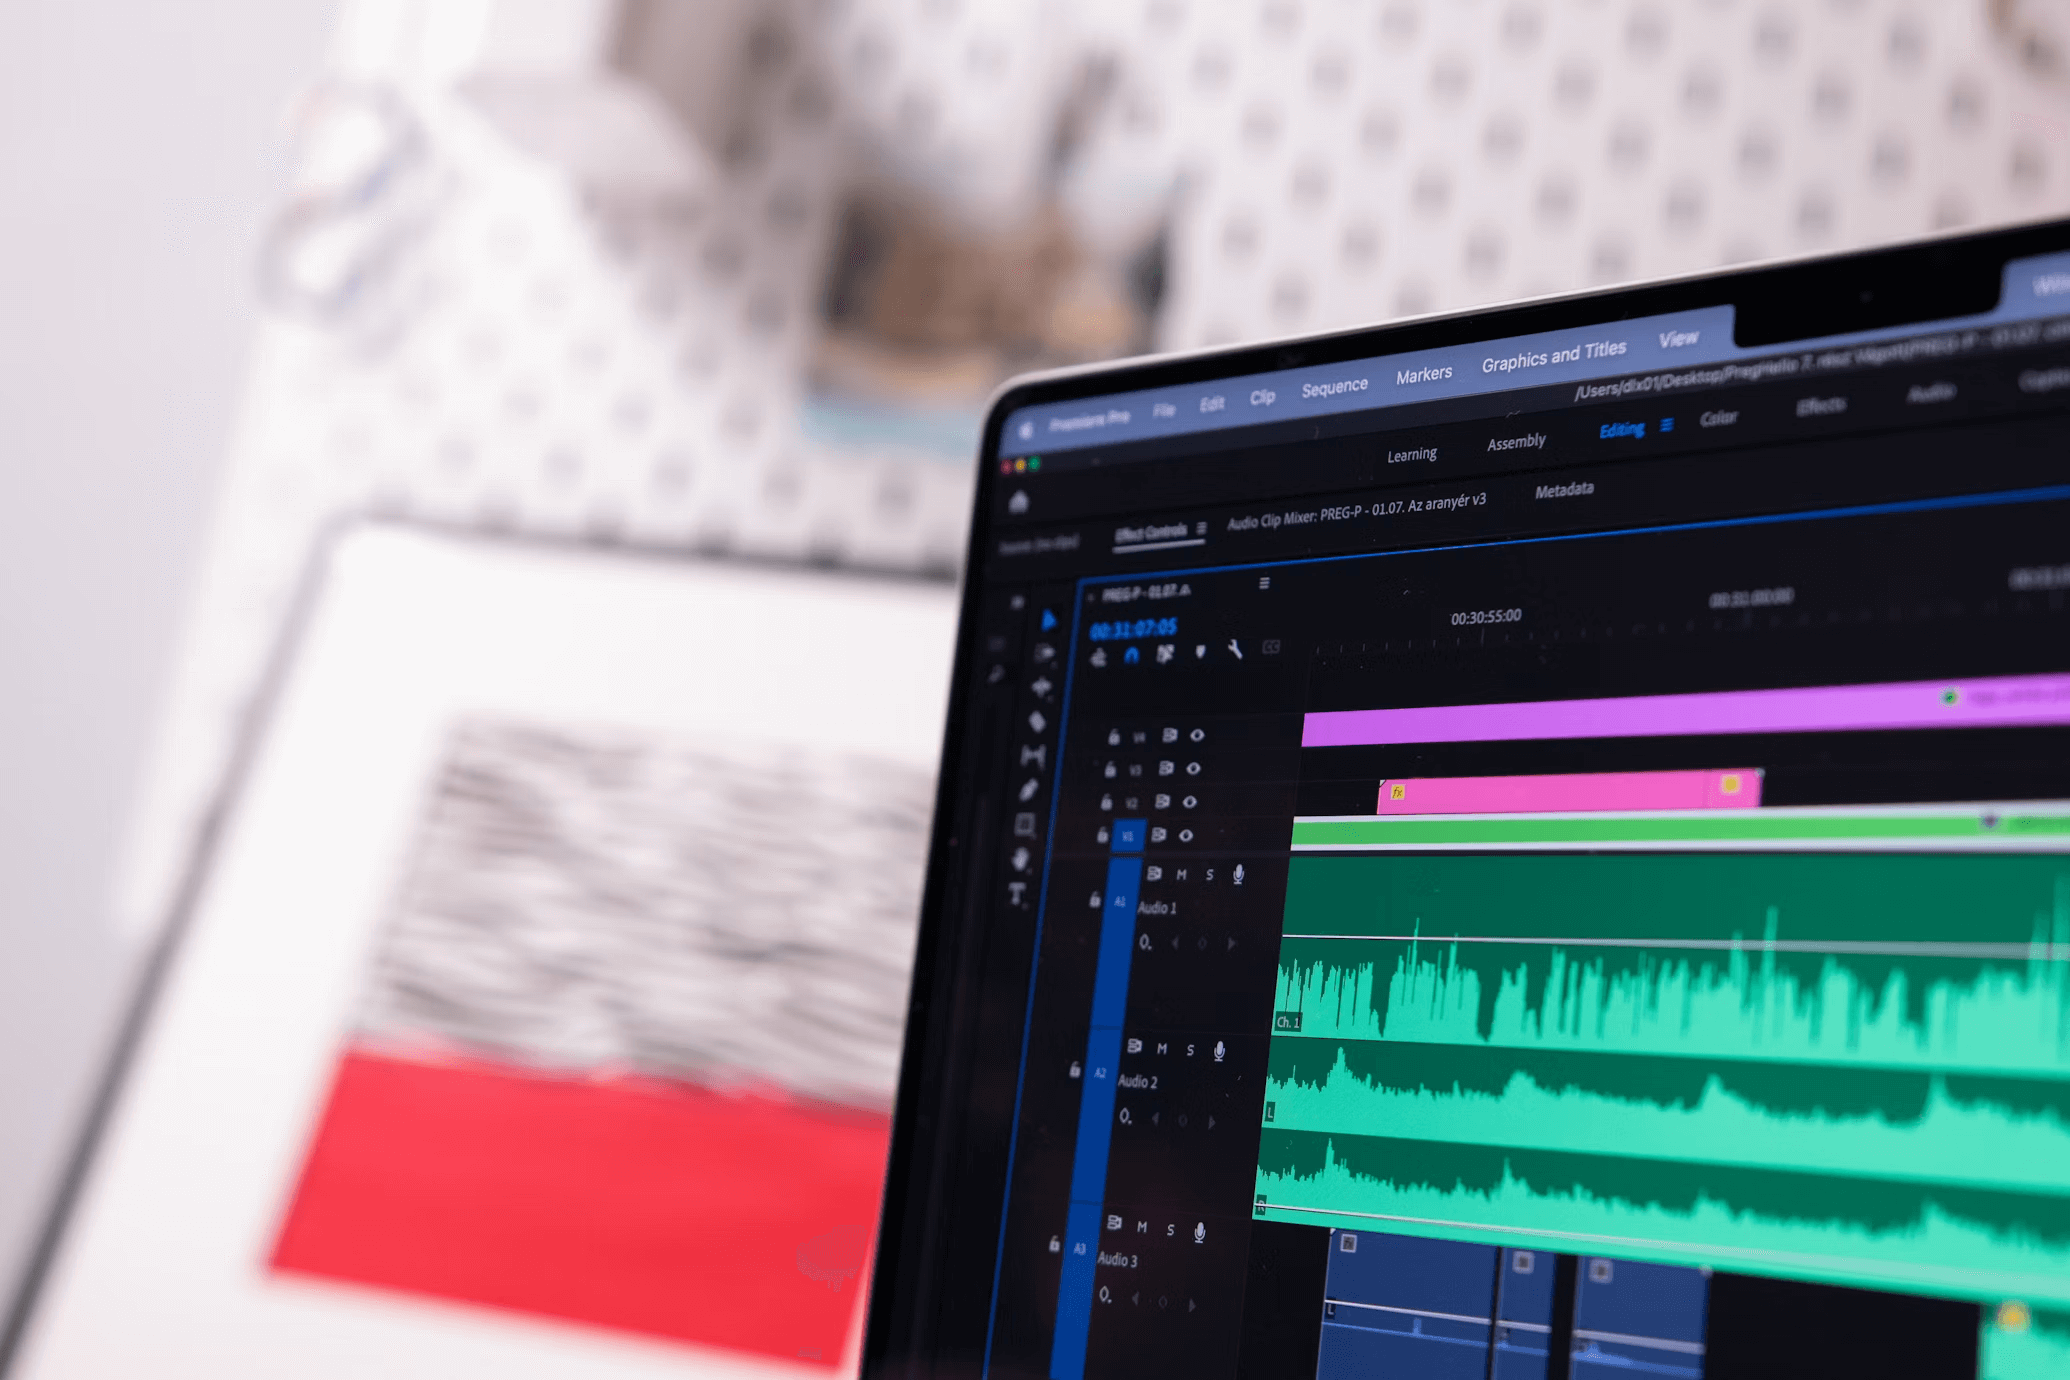Viewport: 2070px width, 1380px height.
Task: Select the Pen tool
Action: 1030,790
